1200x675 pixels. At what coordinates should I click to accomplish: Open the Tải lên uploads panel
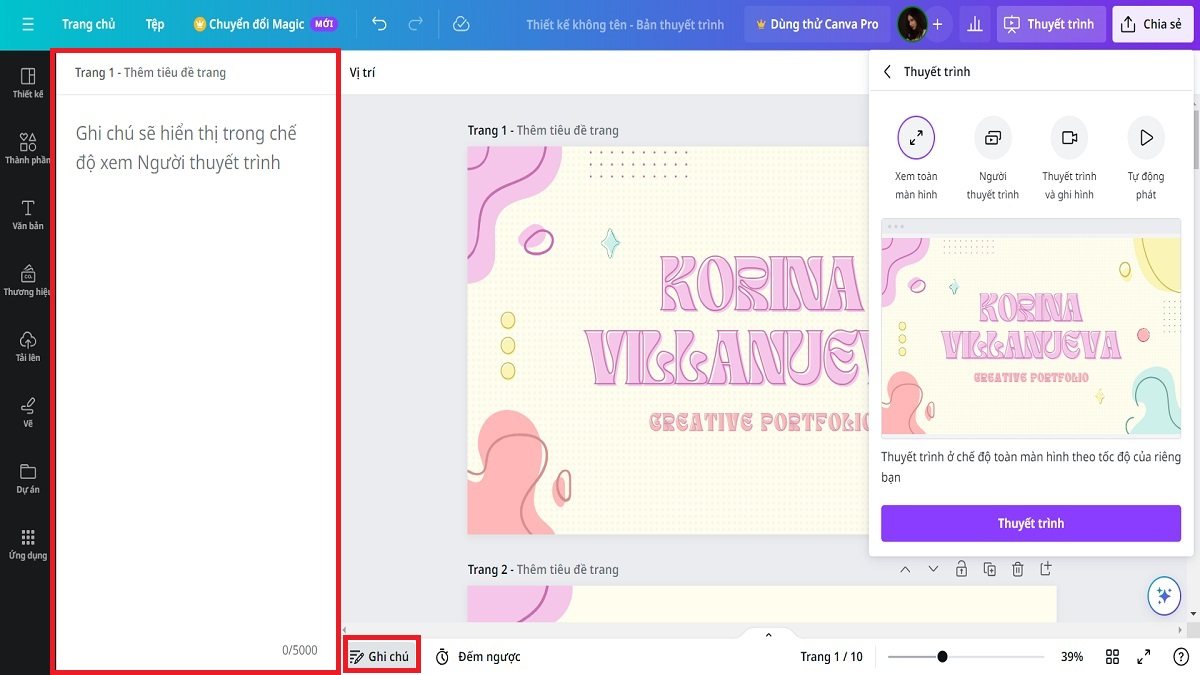pos(25,343)
